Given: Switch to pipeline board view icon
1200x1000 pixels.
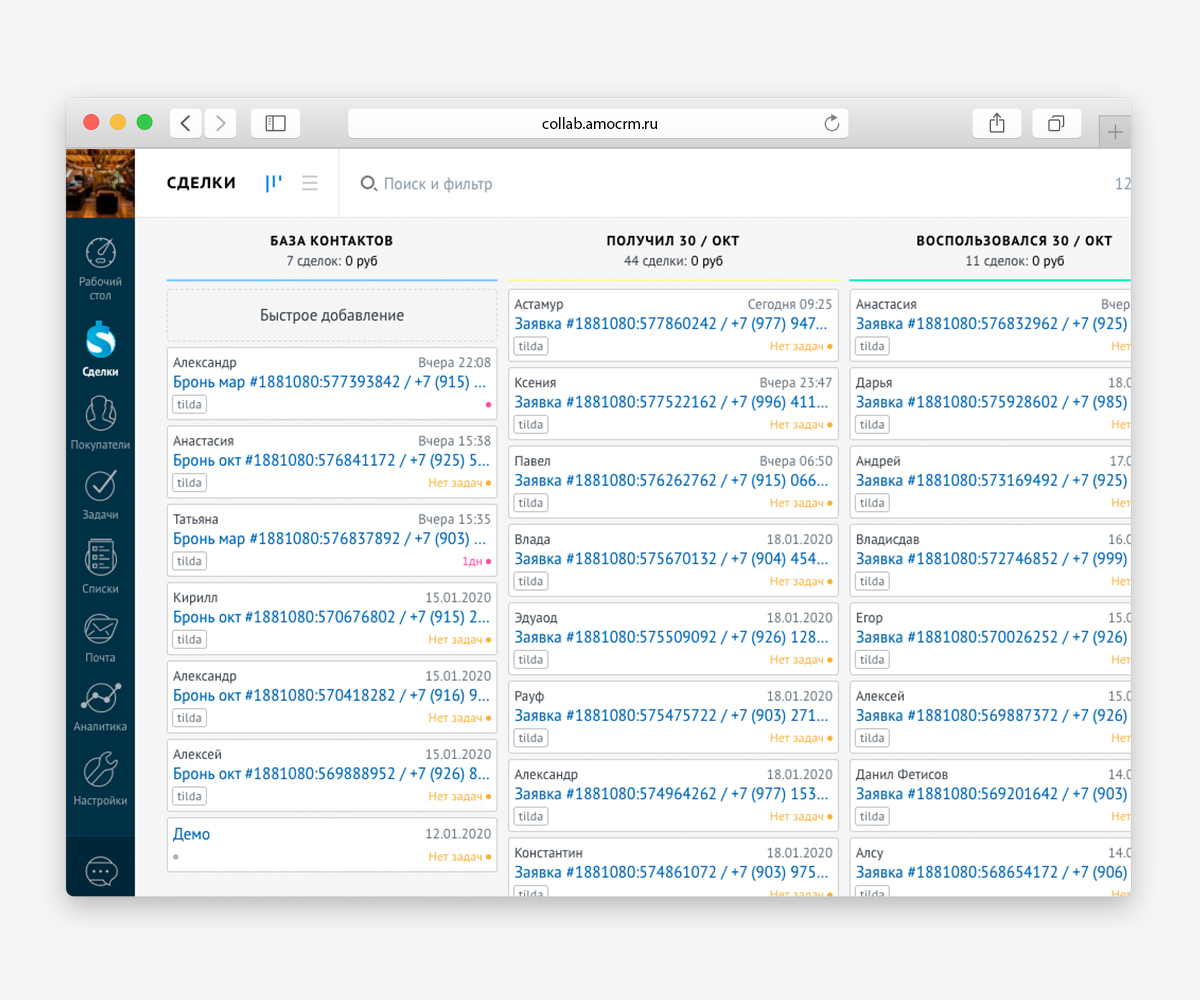Looking at the screenshot, I should pos(273,183).
